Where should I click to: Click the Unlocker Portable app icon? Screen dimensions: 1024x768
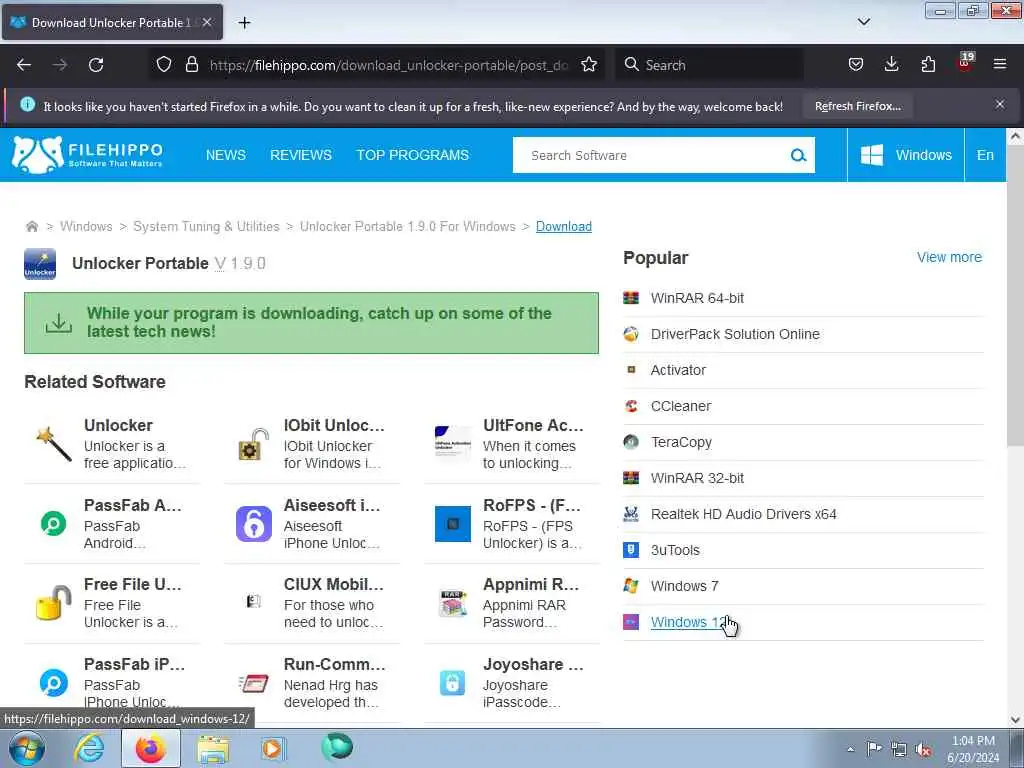(x=40, y=264)
